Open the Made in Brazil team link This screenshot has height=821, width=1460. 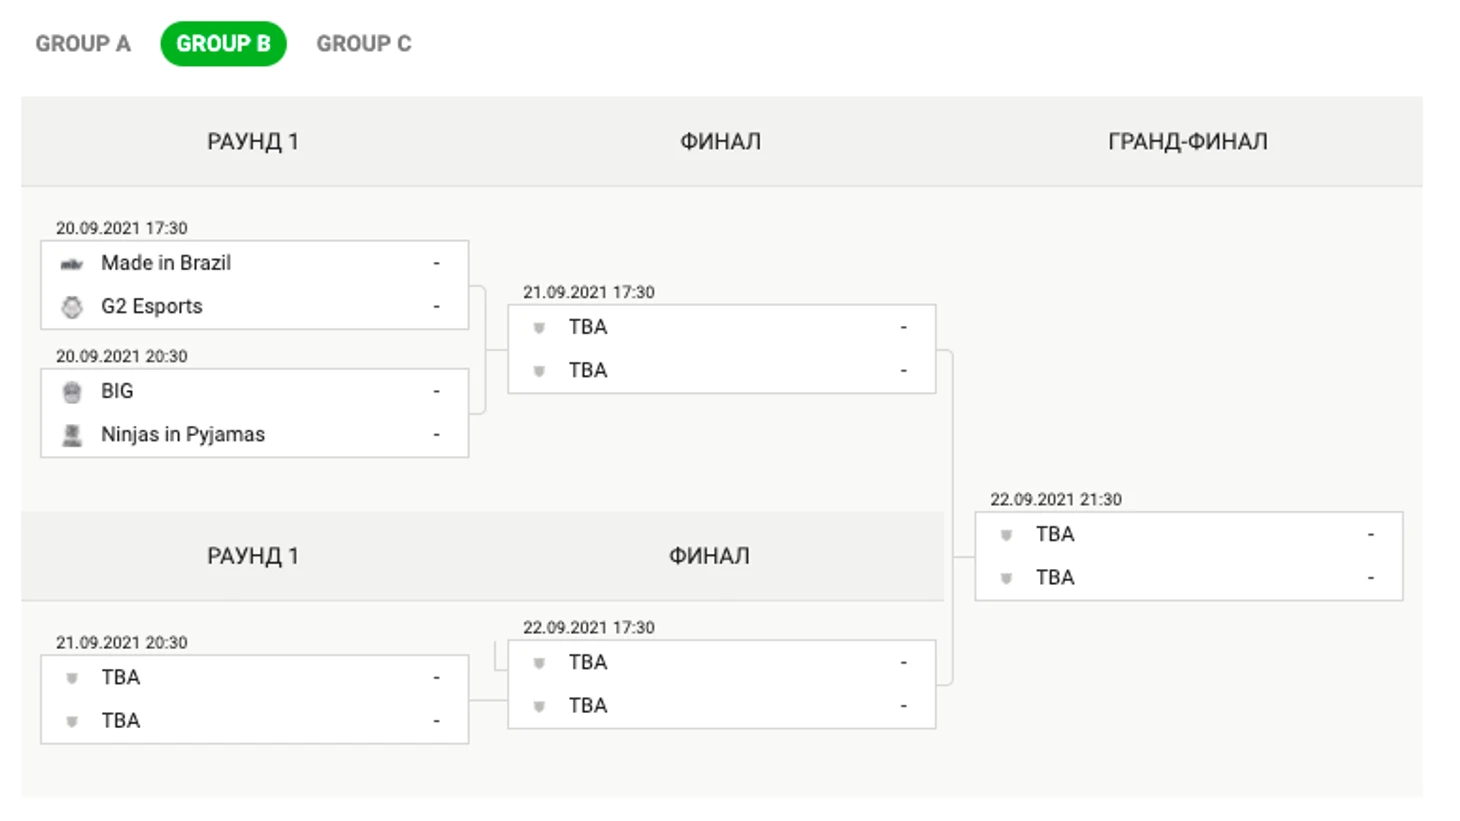(x=166, y=263)
